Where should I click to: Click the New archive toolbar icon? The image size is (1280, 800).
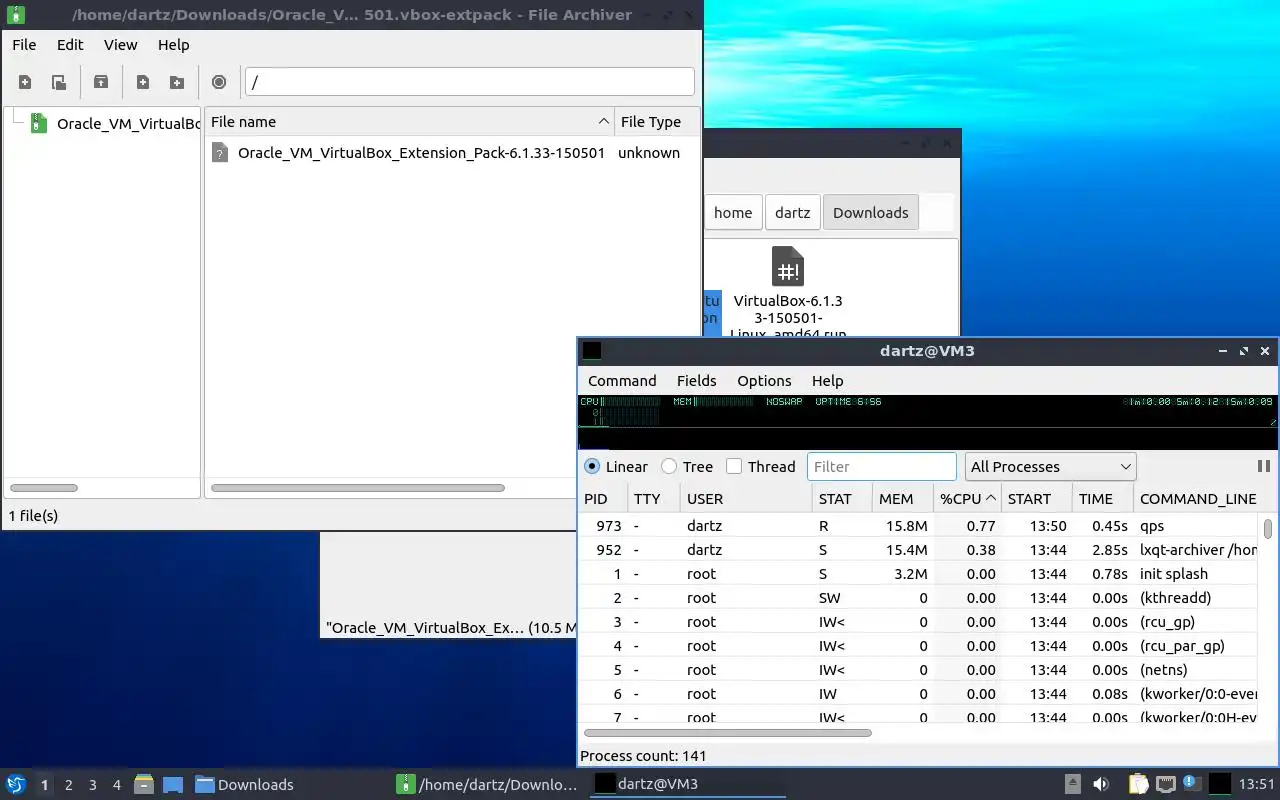(x=25, y=82)
